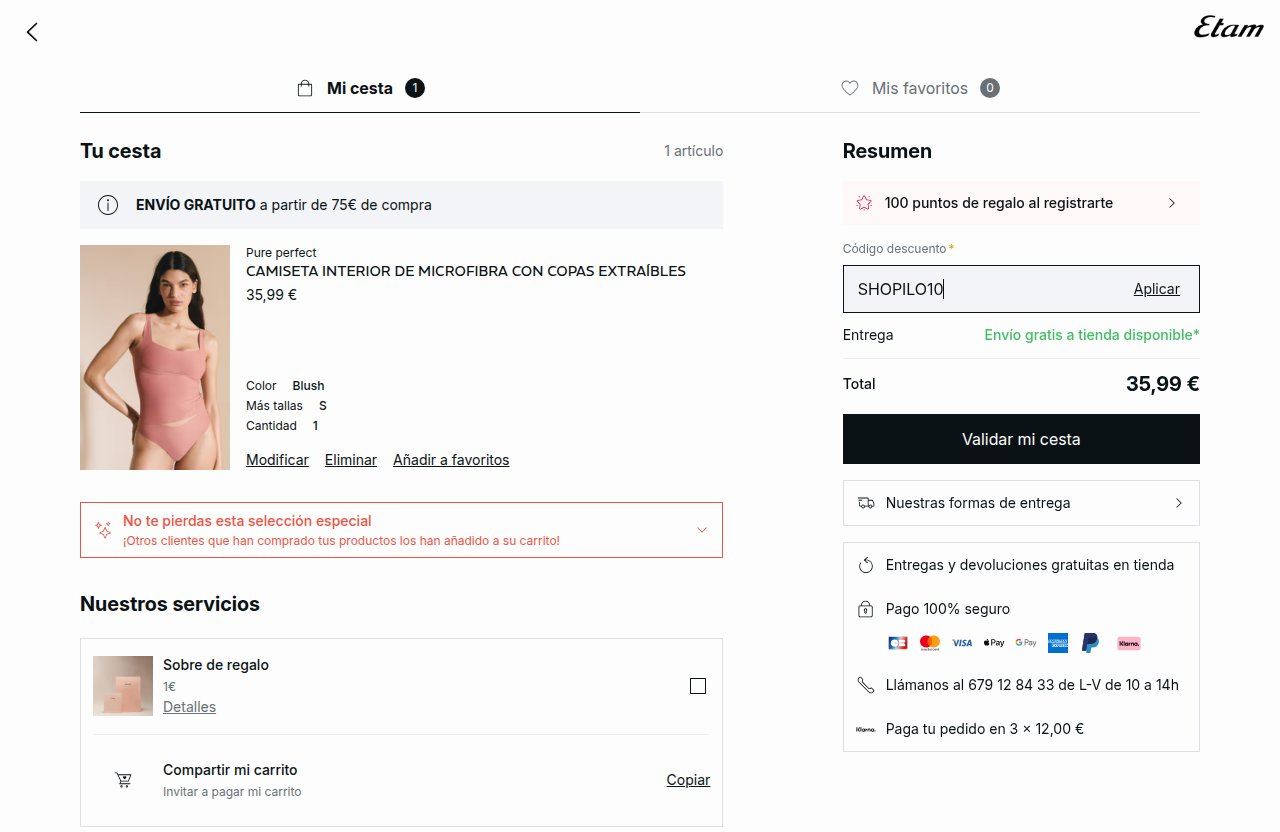The image size is (1280, 832).
Task: Click the Visa payment icon
Action: pos(962,643)
